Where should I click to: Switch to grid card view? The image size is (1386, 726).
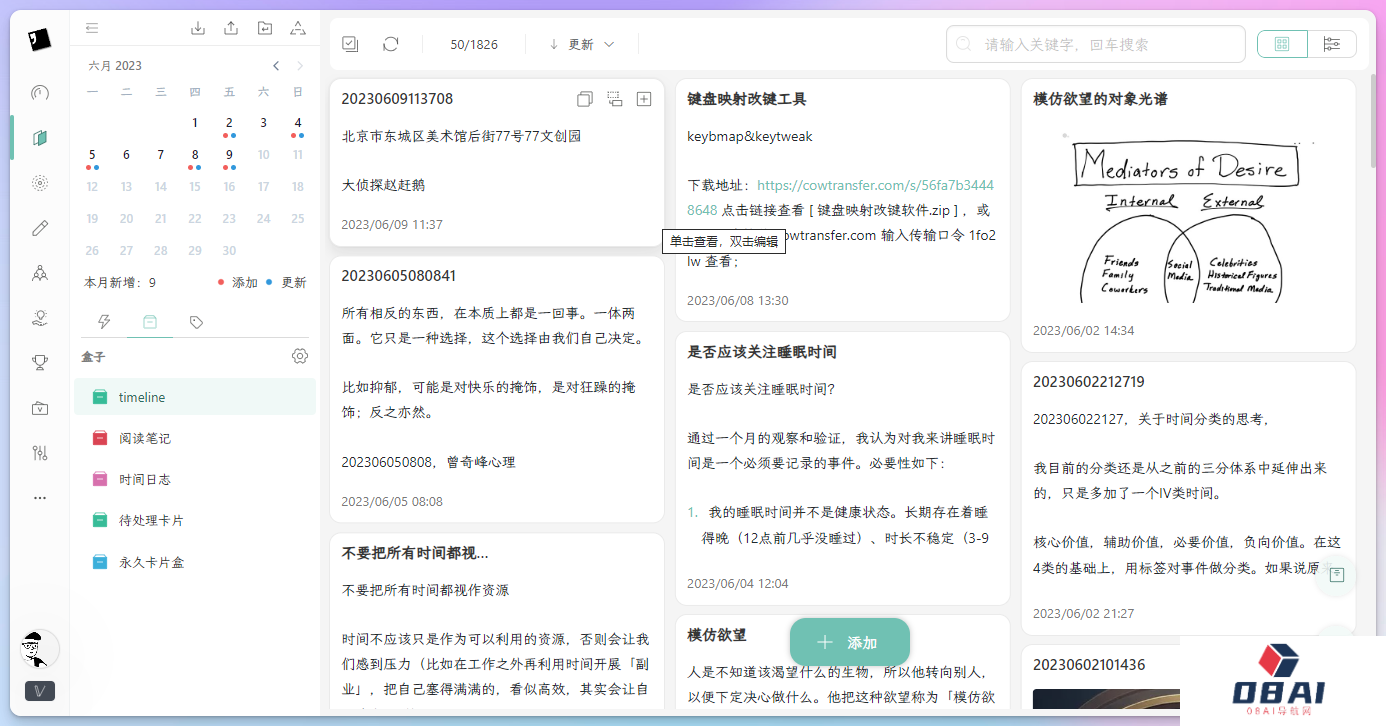coord(1282,44)
